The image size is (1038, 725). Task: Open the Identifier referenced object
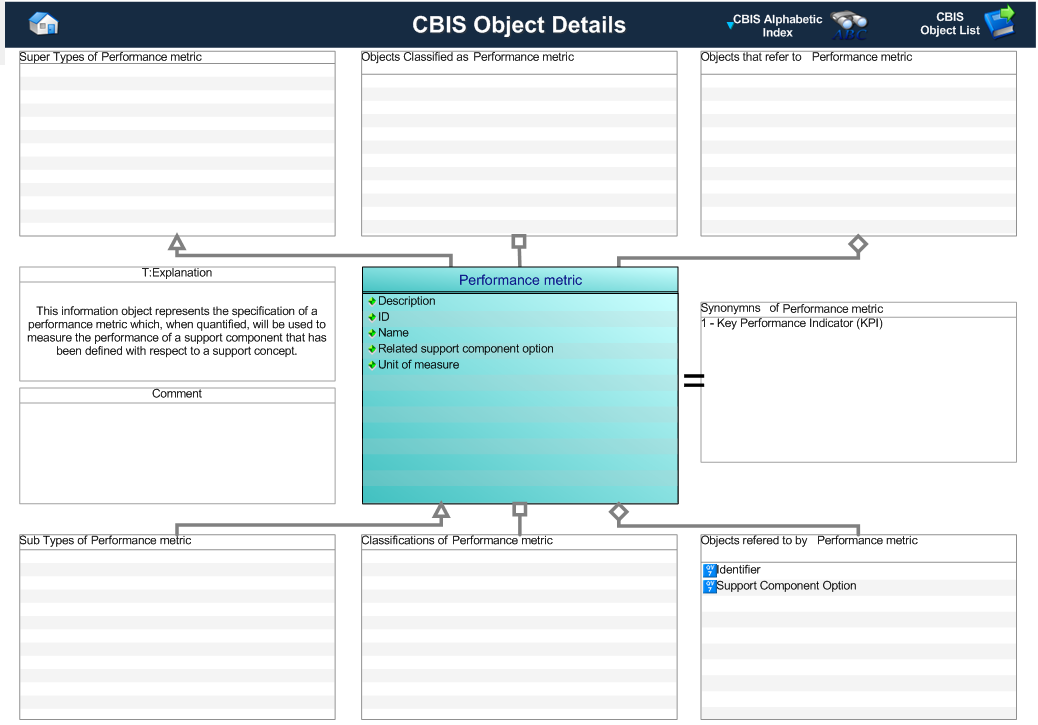point(739,570)
